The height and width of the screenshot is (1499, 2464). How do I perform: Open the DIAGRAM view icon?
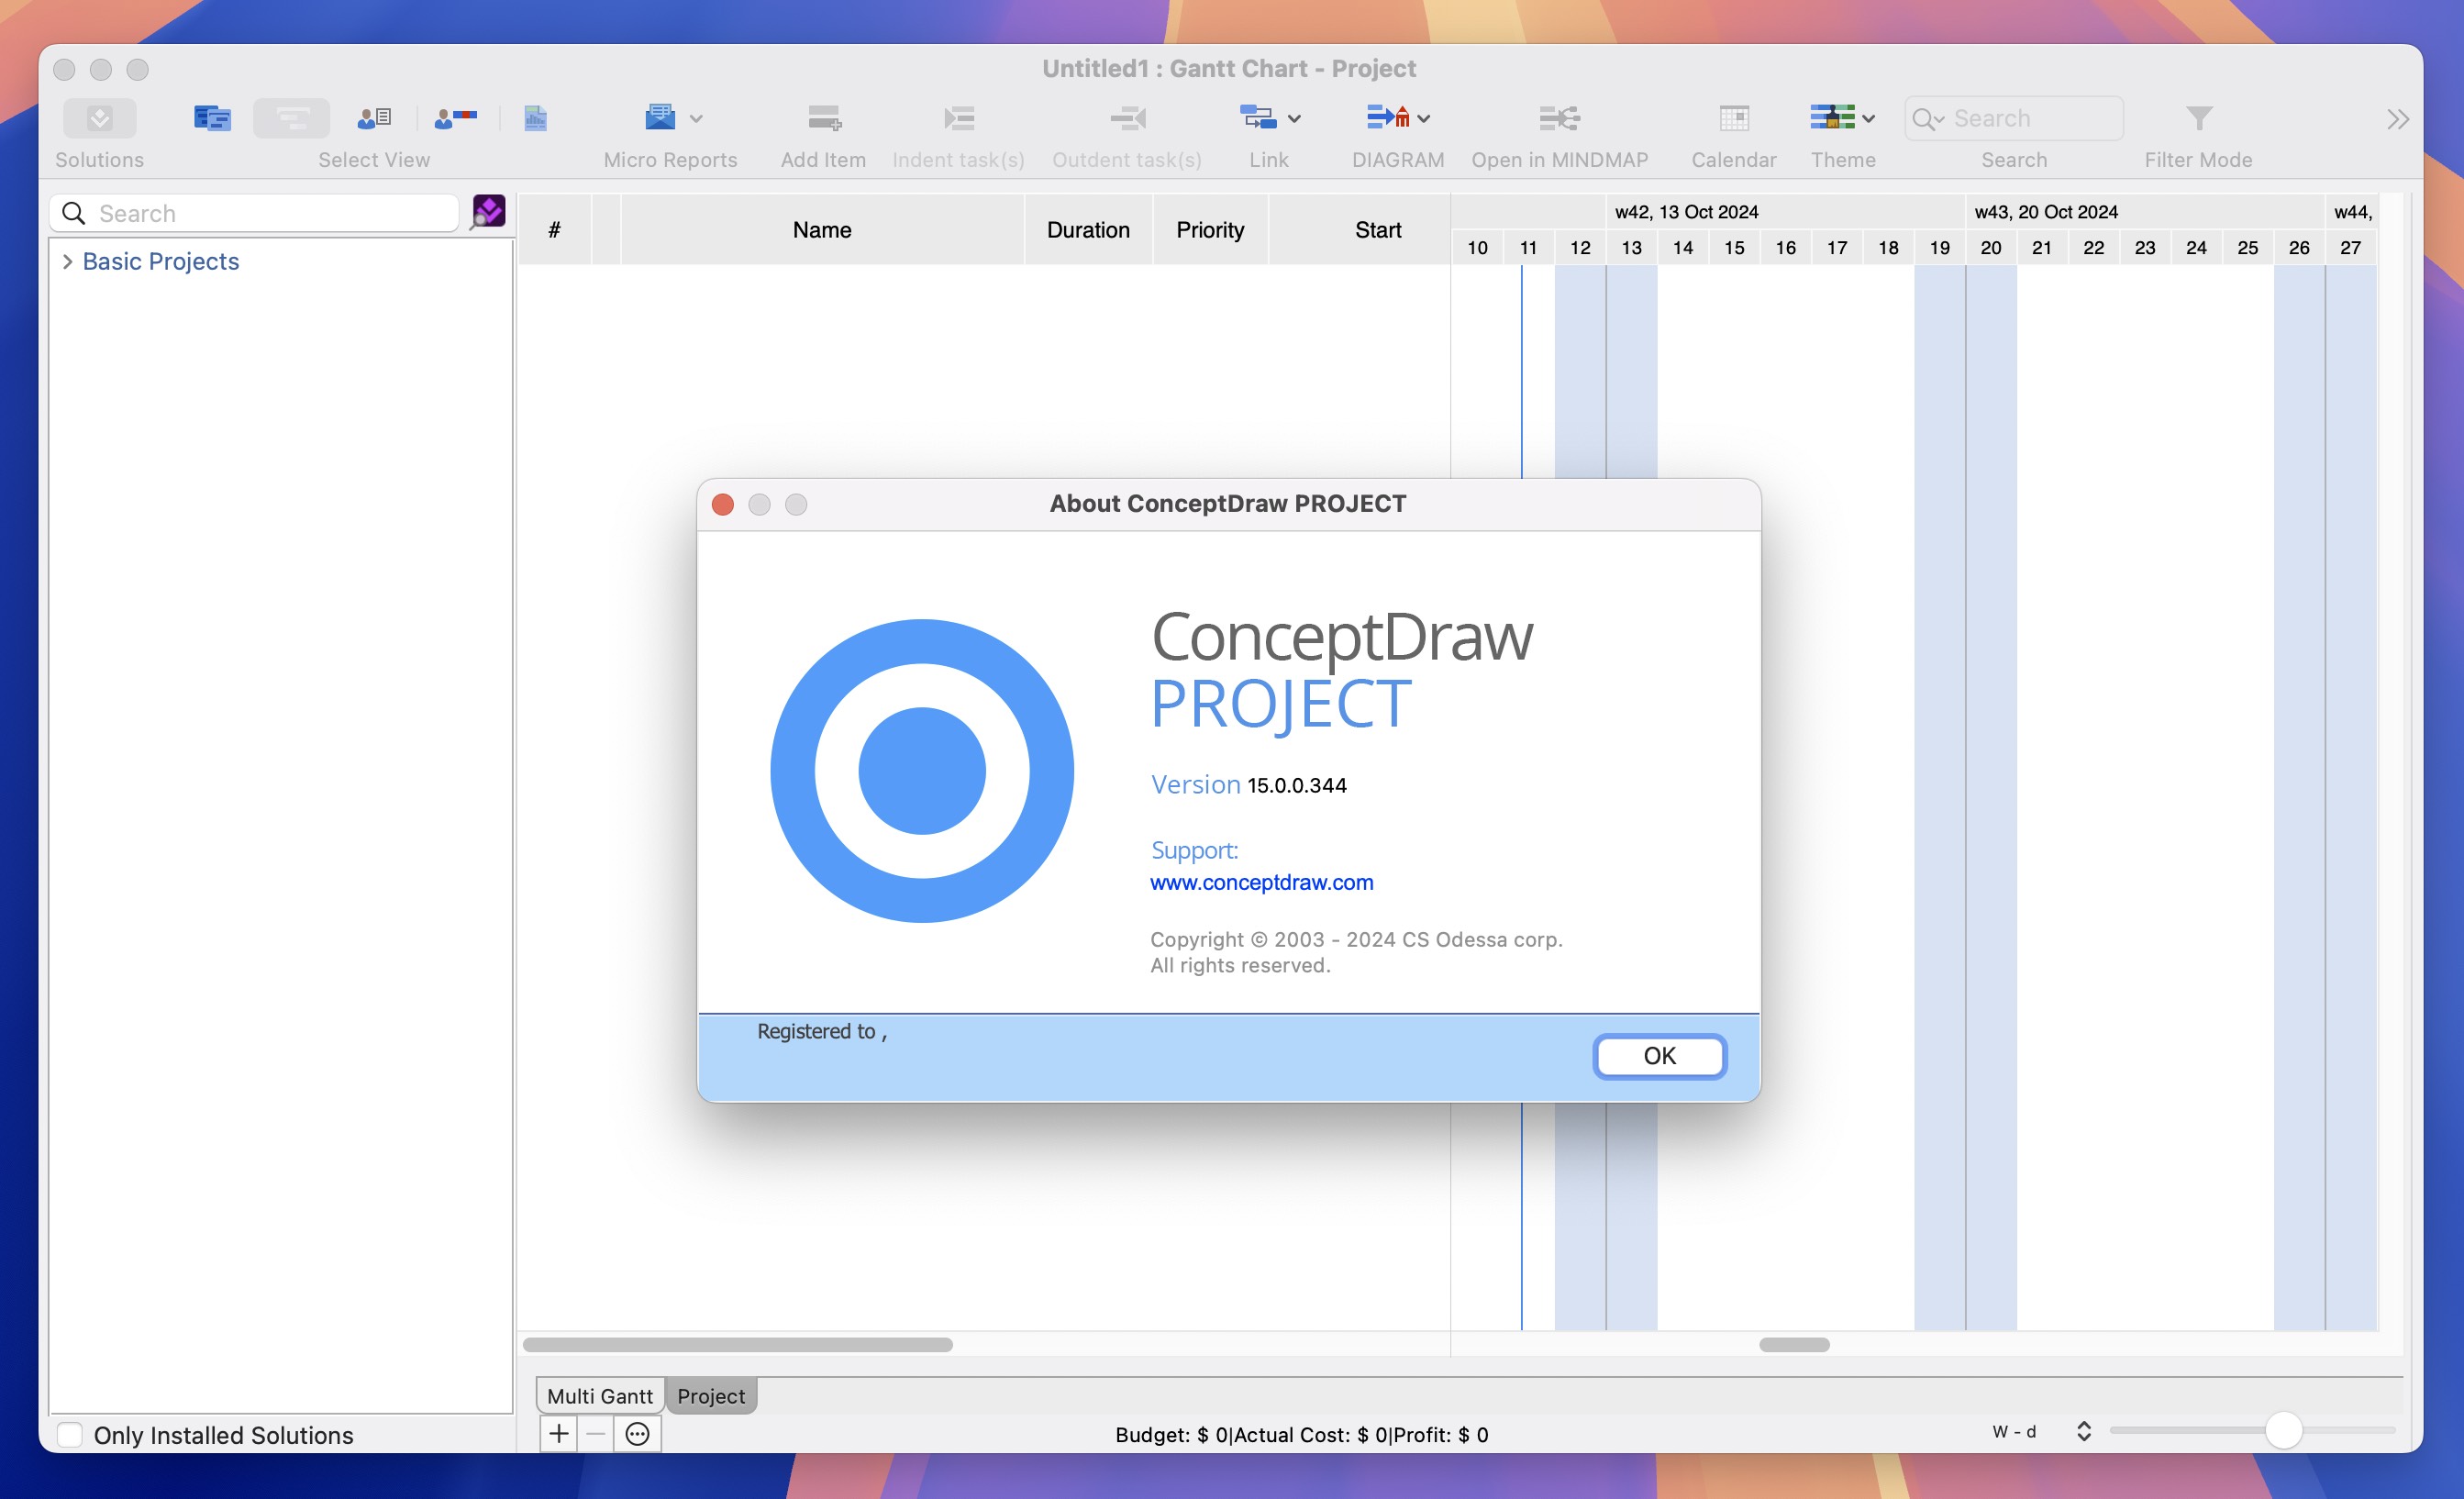[1389, 117]
